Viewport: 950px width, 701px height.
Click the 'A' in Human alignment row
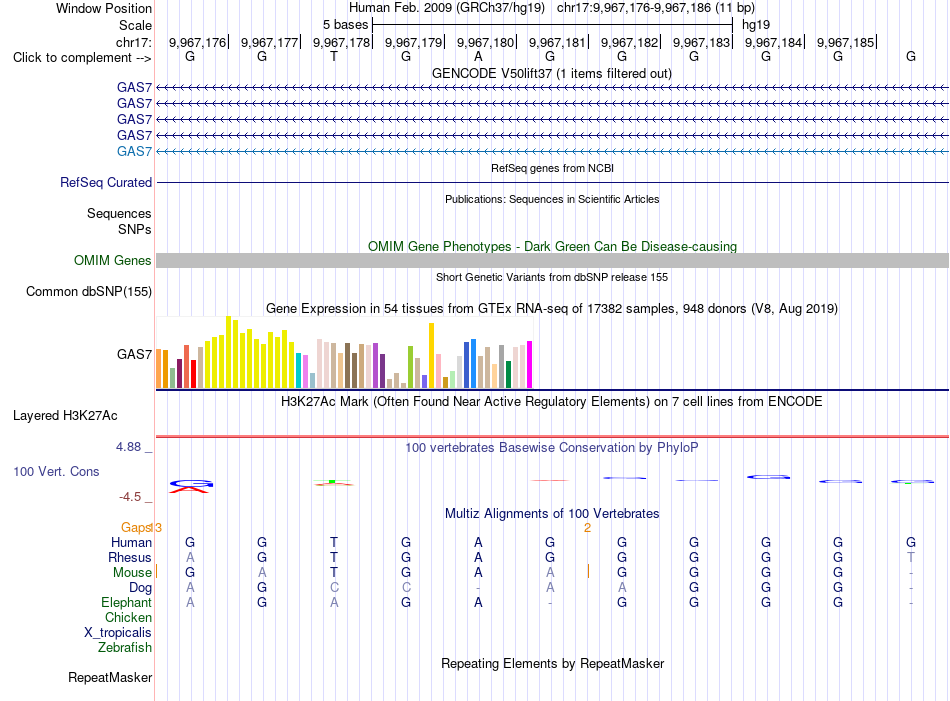[478, 542]
